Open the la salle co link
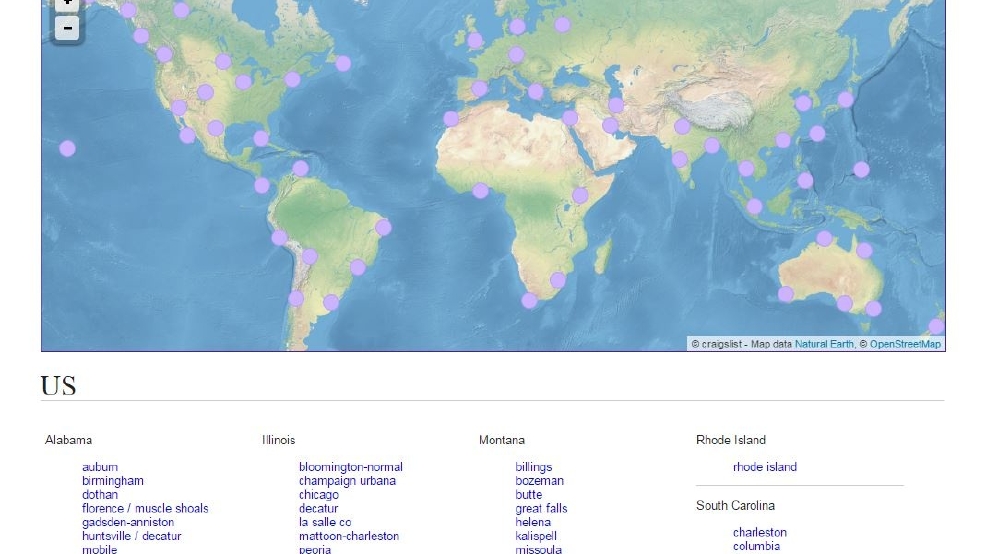Viewport: 986px width, 554px height. point(325,522)
